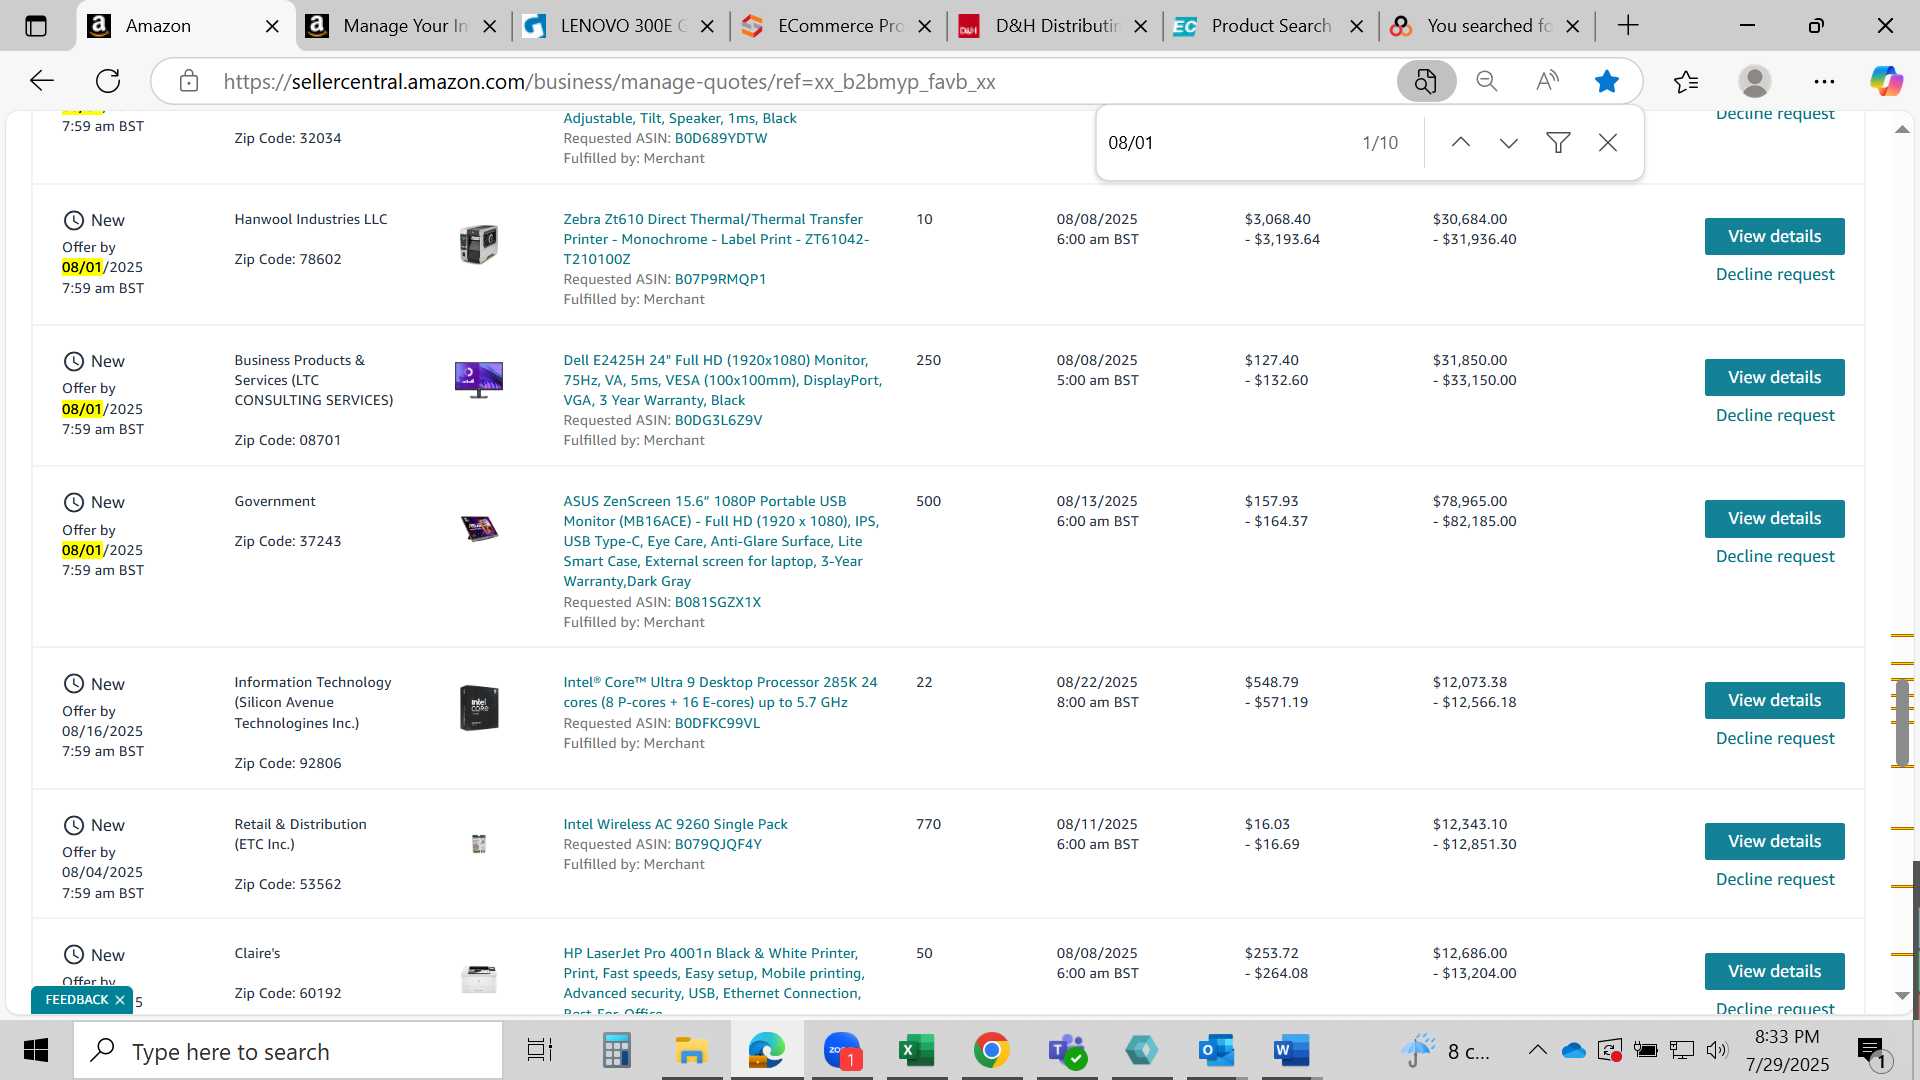The width and height of the screenshot is (1920, 1080).
Task: Open Excel from the taskbar
Action: pos(917,1051)
